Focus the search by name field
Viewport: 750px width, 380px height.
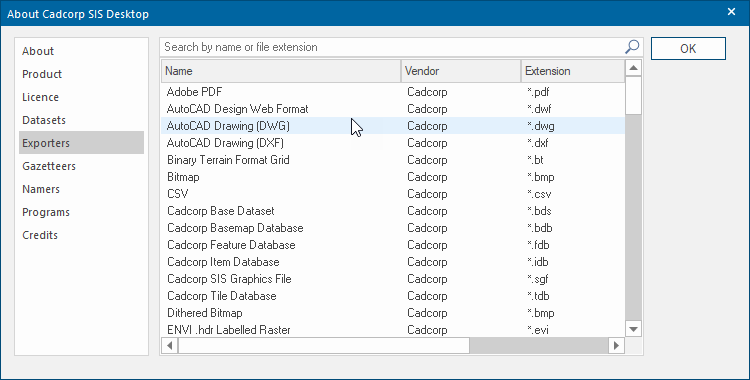pyautogui.click(x=392, y=47)
